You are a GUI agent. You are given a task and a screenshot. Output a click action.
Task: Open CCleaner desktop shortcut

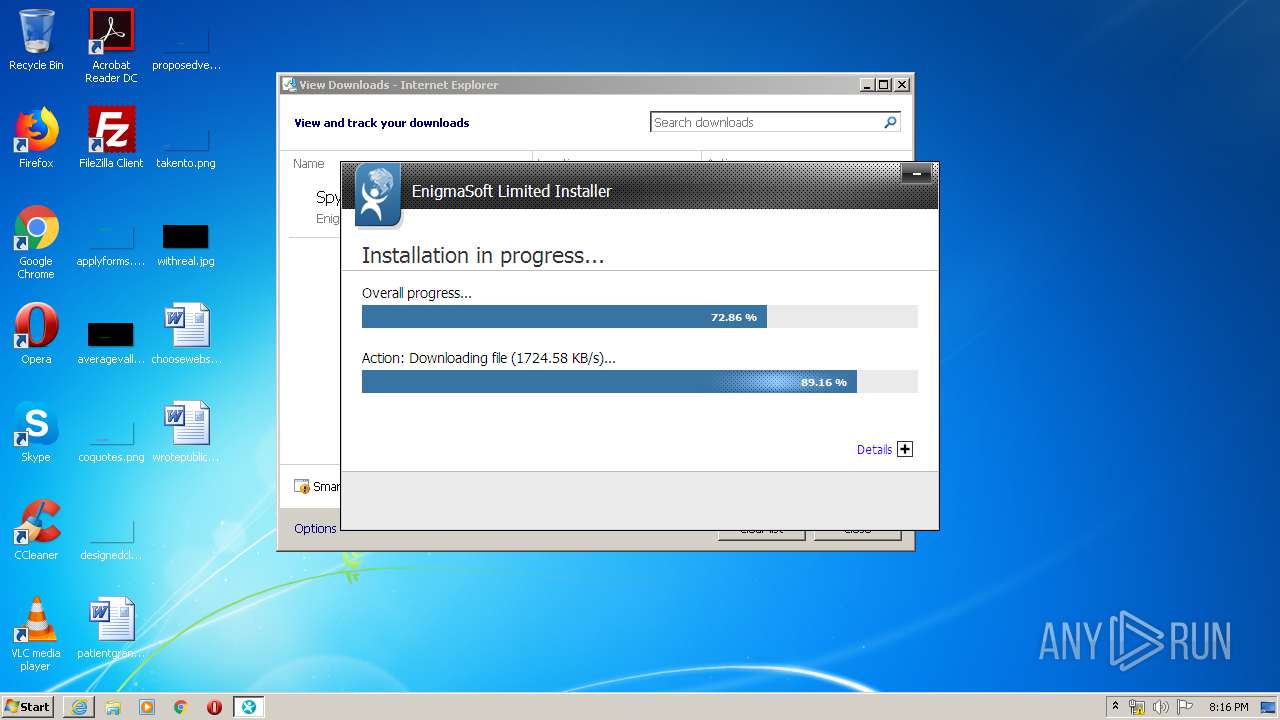36,530
